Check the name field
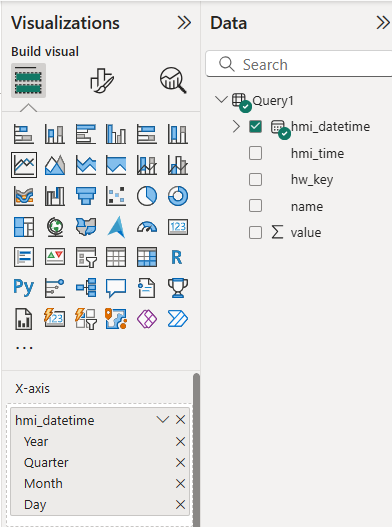392x527 pixels. pos(256,206)
